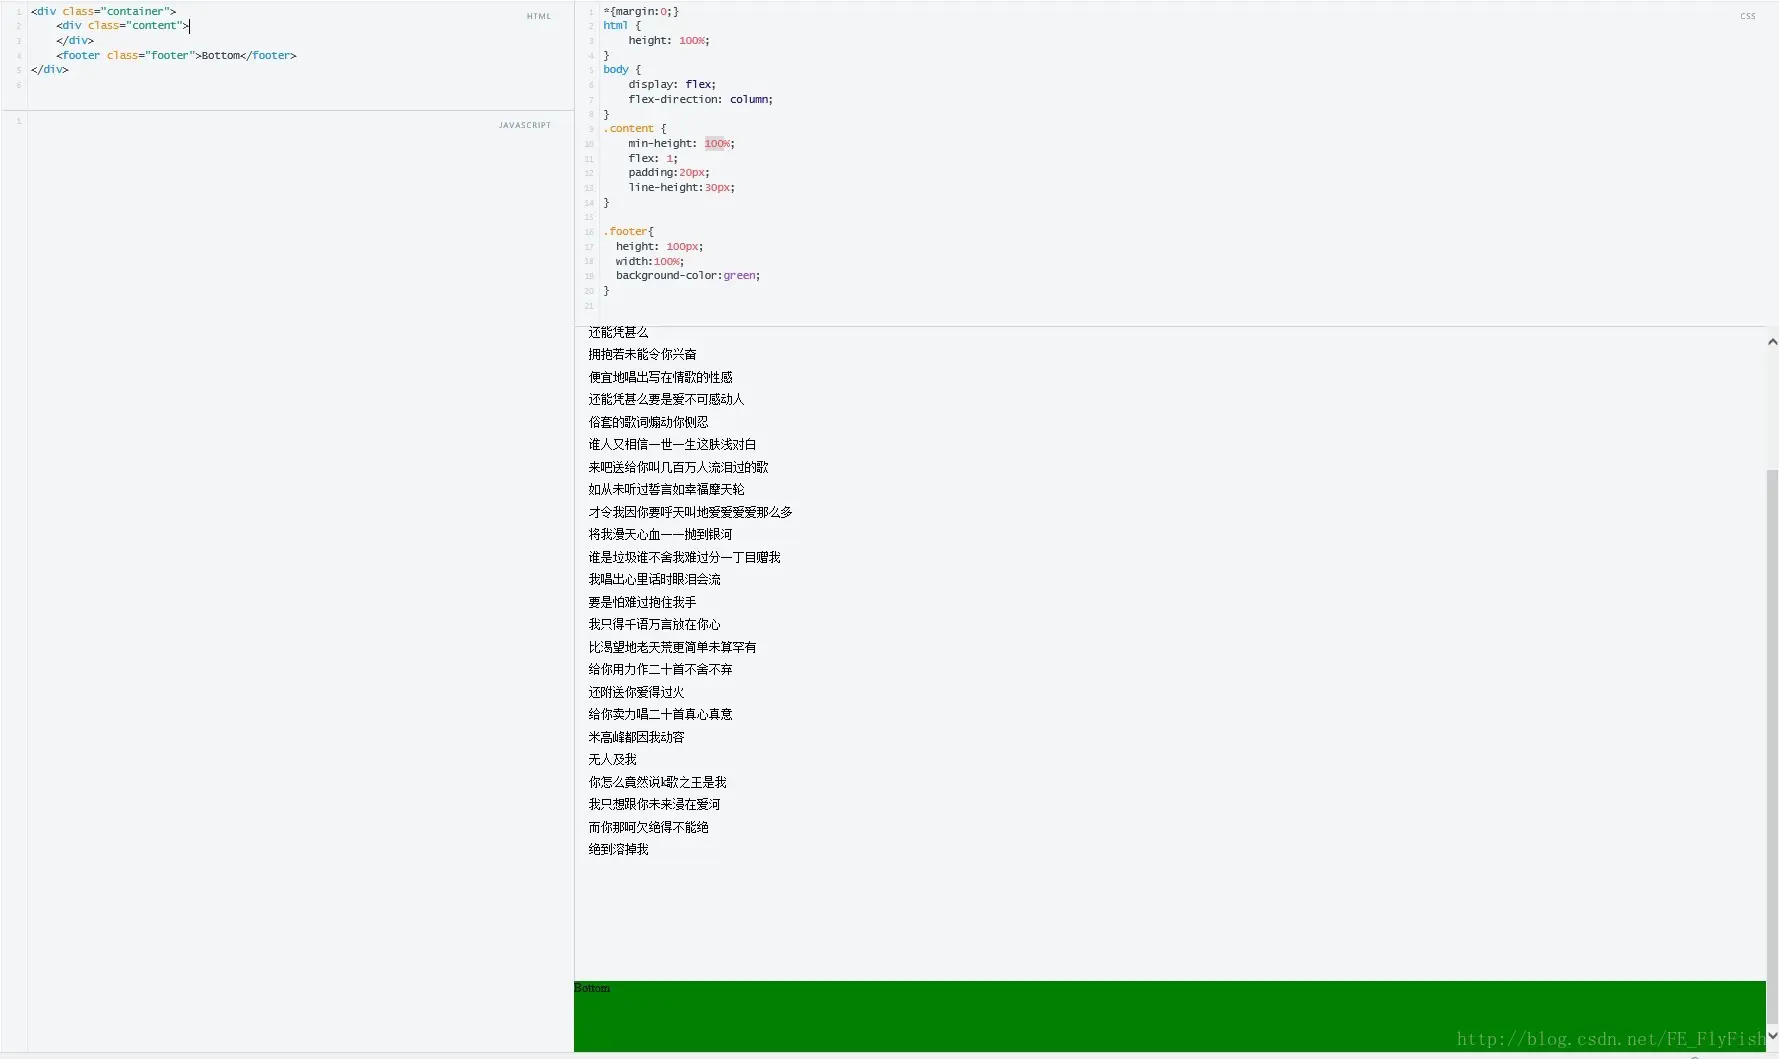Click the JAVASCRIPT panel label
Viewport: 1779px width, 1059px height.
tap(524, 125)
